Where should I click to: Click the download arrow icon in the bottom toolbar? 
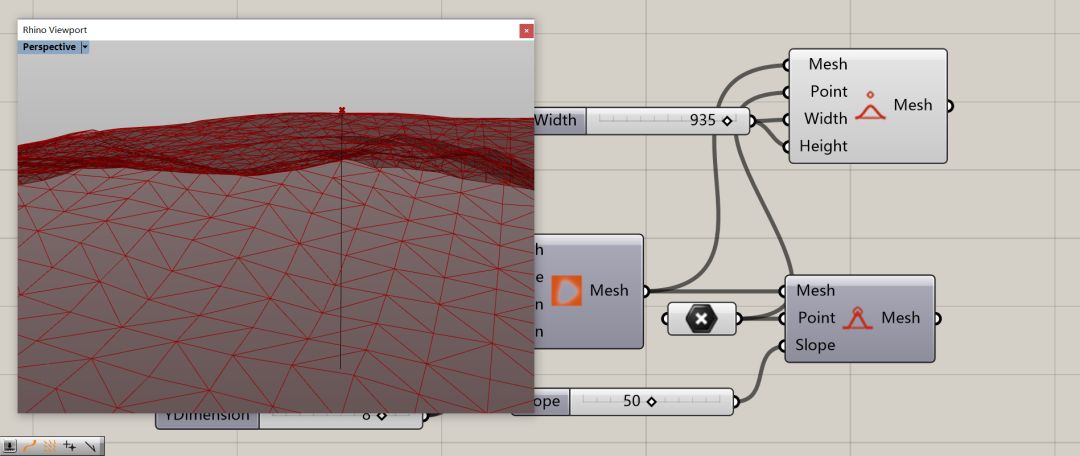10,446
